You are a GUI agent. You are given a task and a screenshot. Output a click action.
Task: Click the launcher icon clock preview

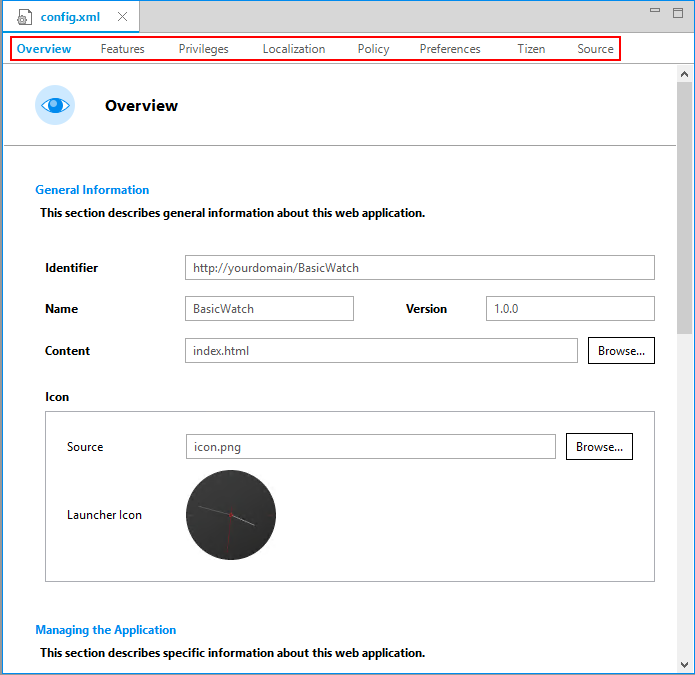point(230,515)
